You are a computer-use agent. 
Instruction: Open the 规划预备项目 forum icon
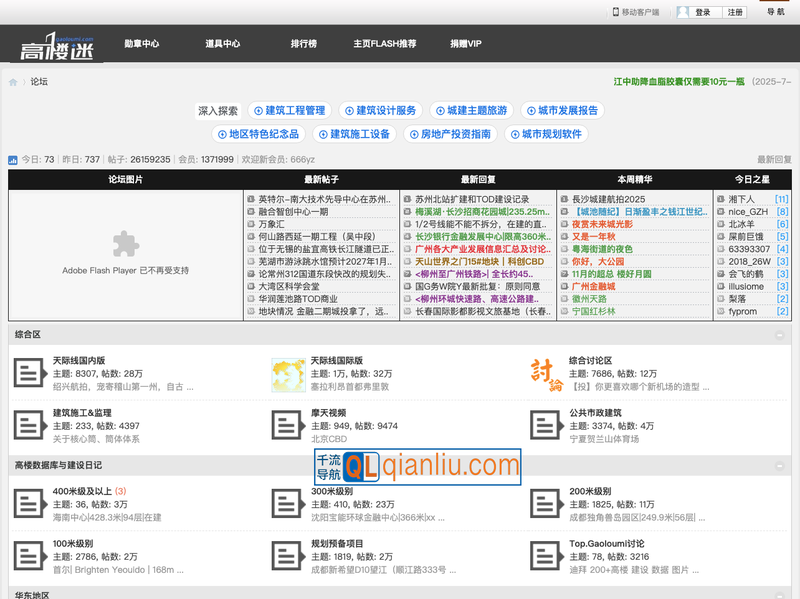288,556
